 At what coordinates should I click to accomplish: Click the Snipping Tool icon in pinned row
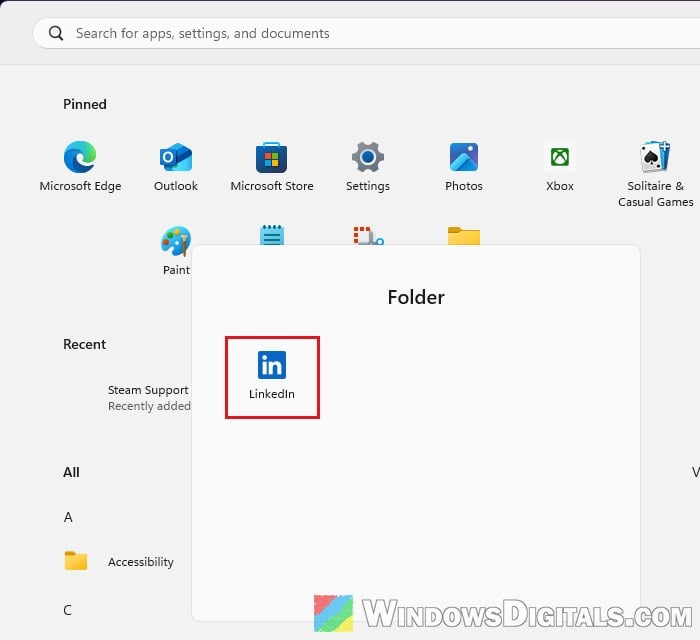pyautogui.click(x=368, y=235)
